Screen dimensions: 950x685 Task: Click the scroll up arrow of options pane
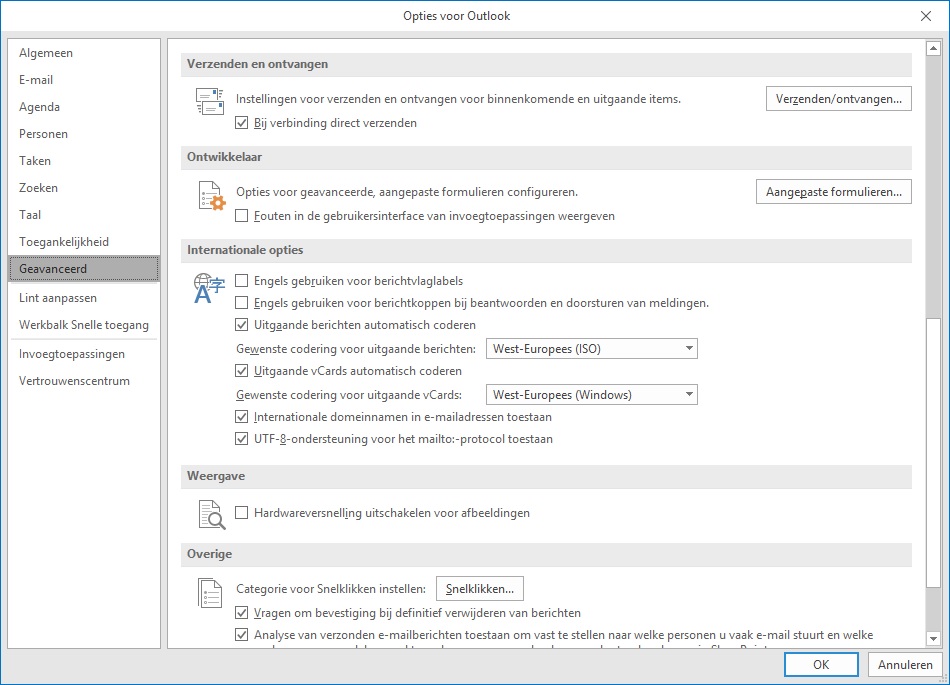[933, 48]
